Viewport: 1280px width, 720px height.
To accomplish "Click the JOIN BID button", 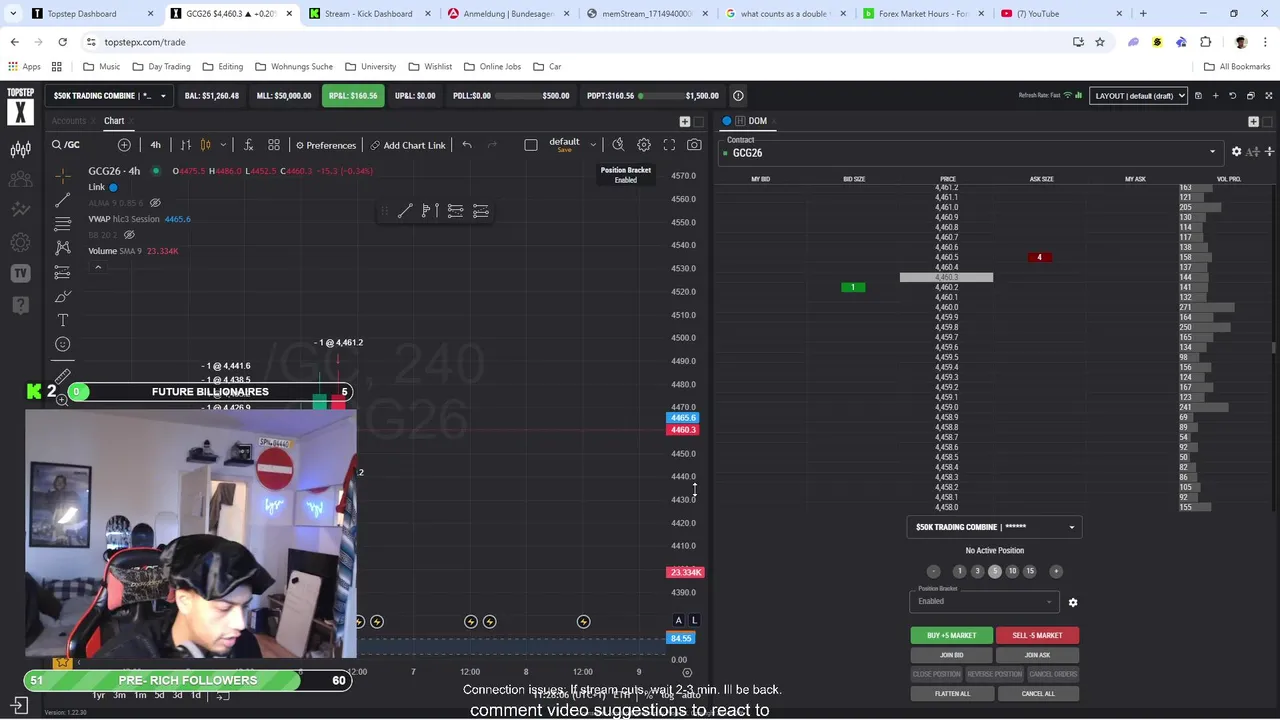I will coord(951,655).
